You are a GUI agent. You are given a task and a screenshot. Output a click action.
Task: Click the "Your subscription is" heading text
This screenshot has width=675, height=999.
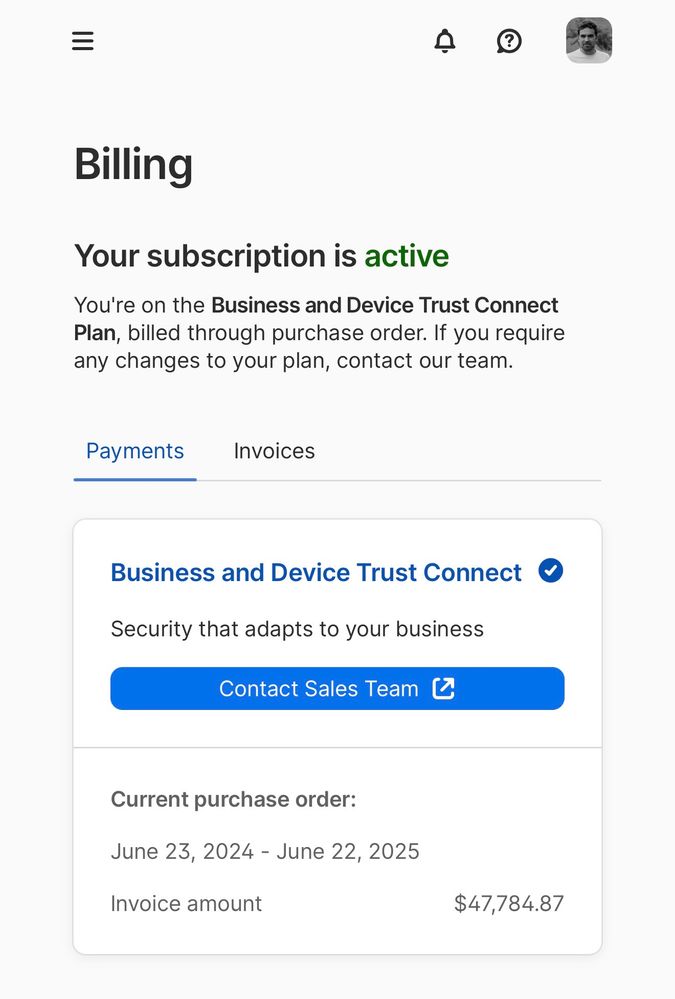tap(215, 256)
